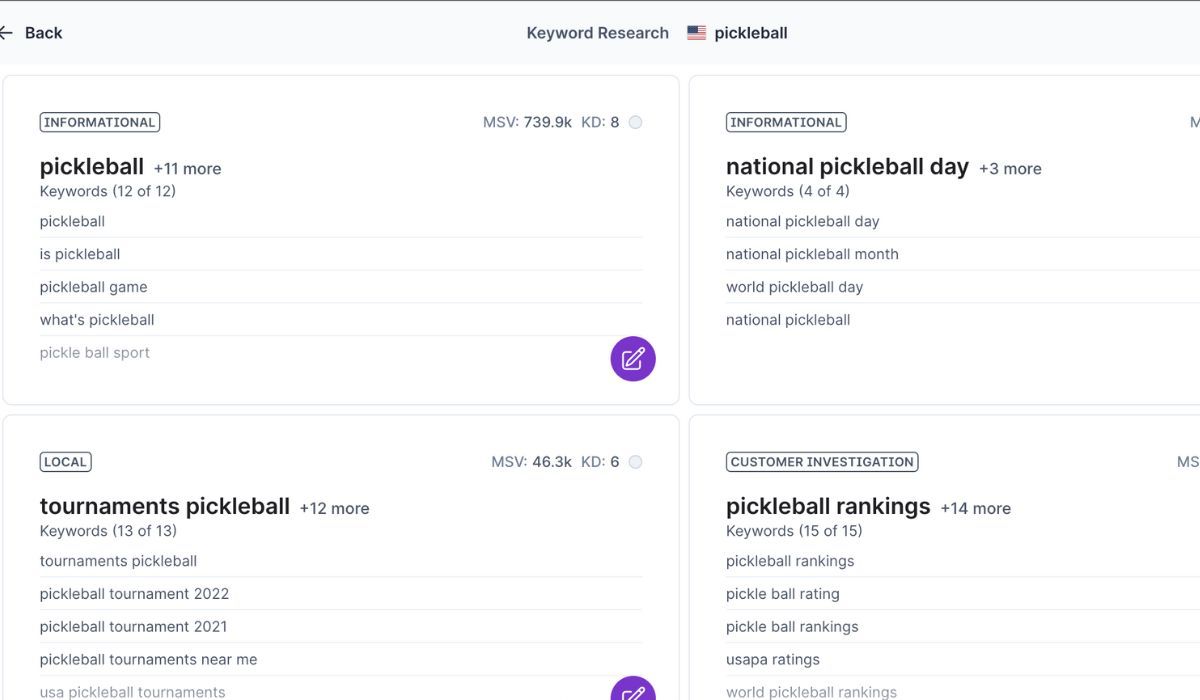Click the Keyword Research breadcrumb
This screenshot has width=1200, height=700.
(x=597, y=33)
